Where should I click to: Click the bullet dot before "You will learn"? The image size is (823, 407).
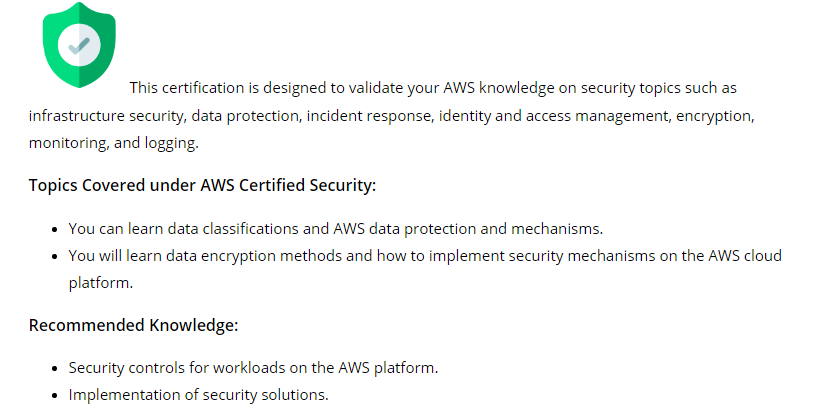click(53, 256)
